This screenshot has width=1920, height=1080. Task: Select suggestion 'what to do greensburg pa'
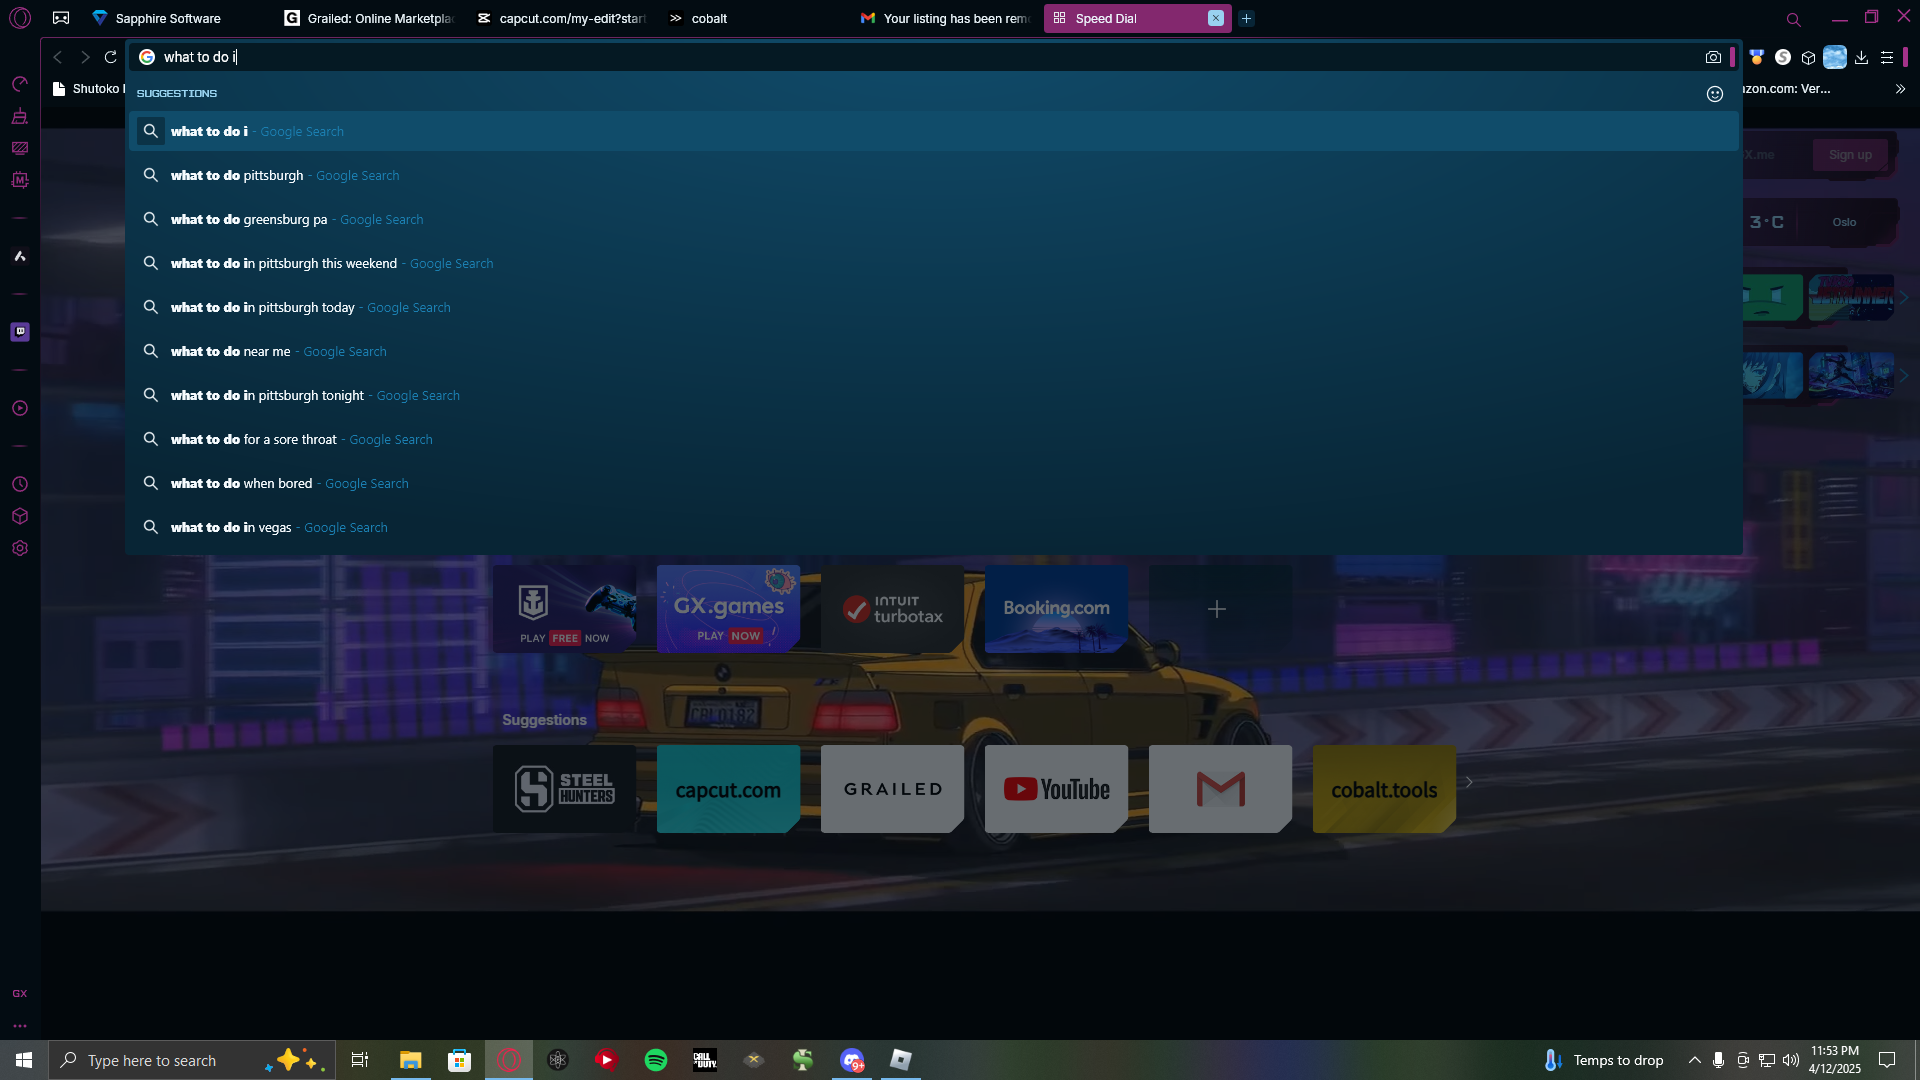(x=933, y=219)
